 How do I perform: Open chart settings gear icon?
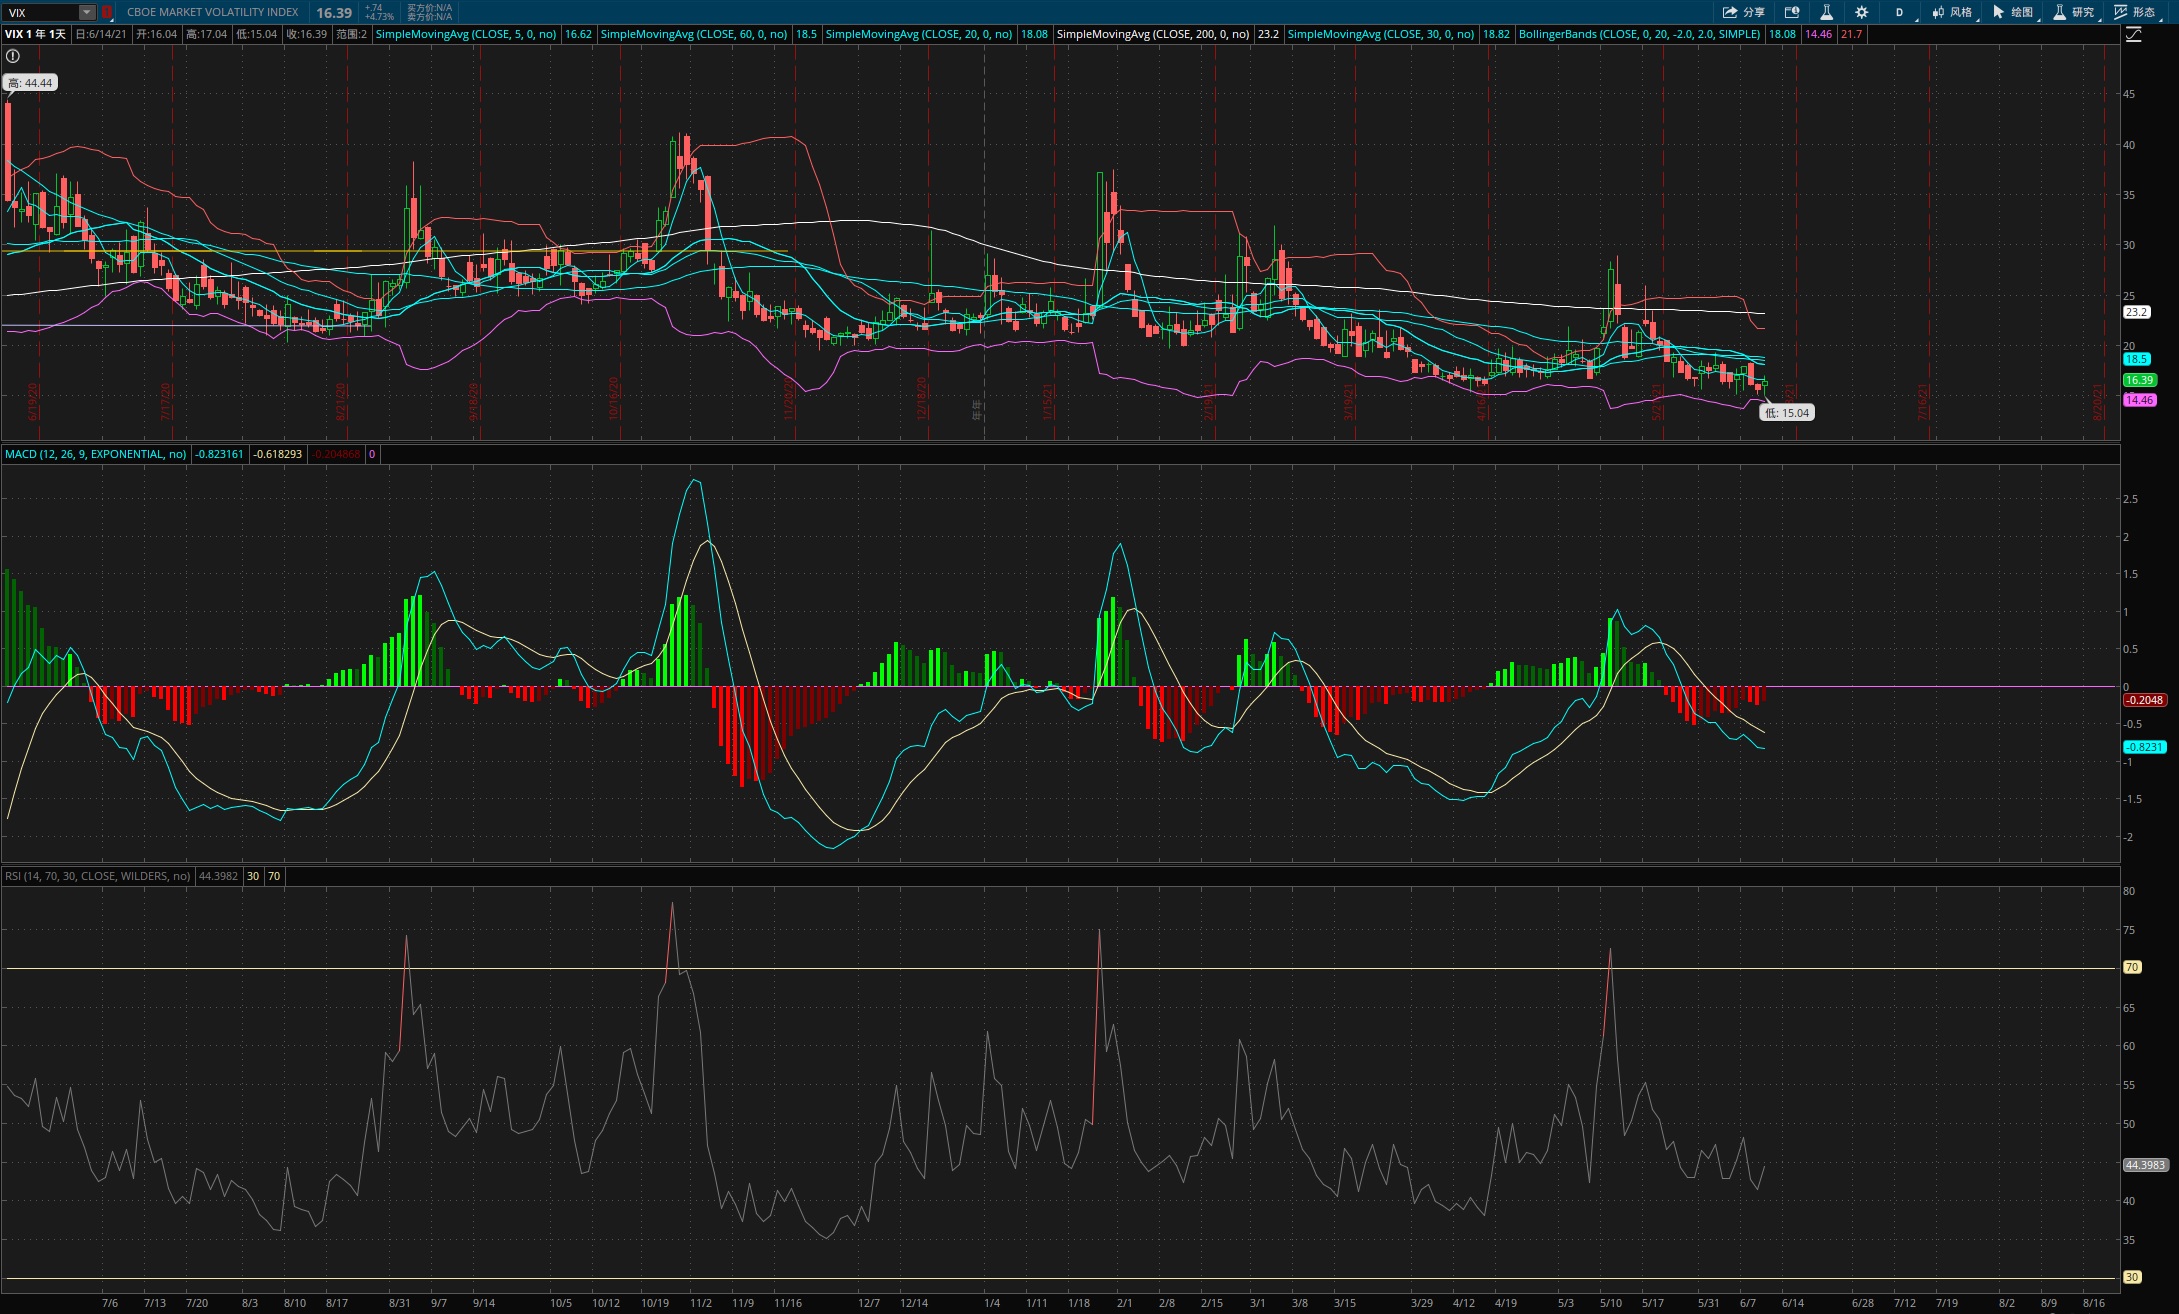(x=1861, y=12)
